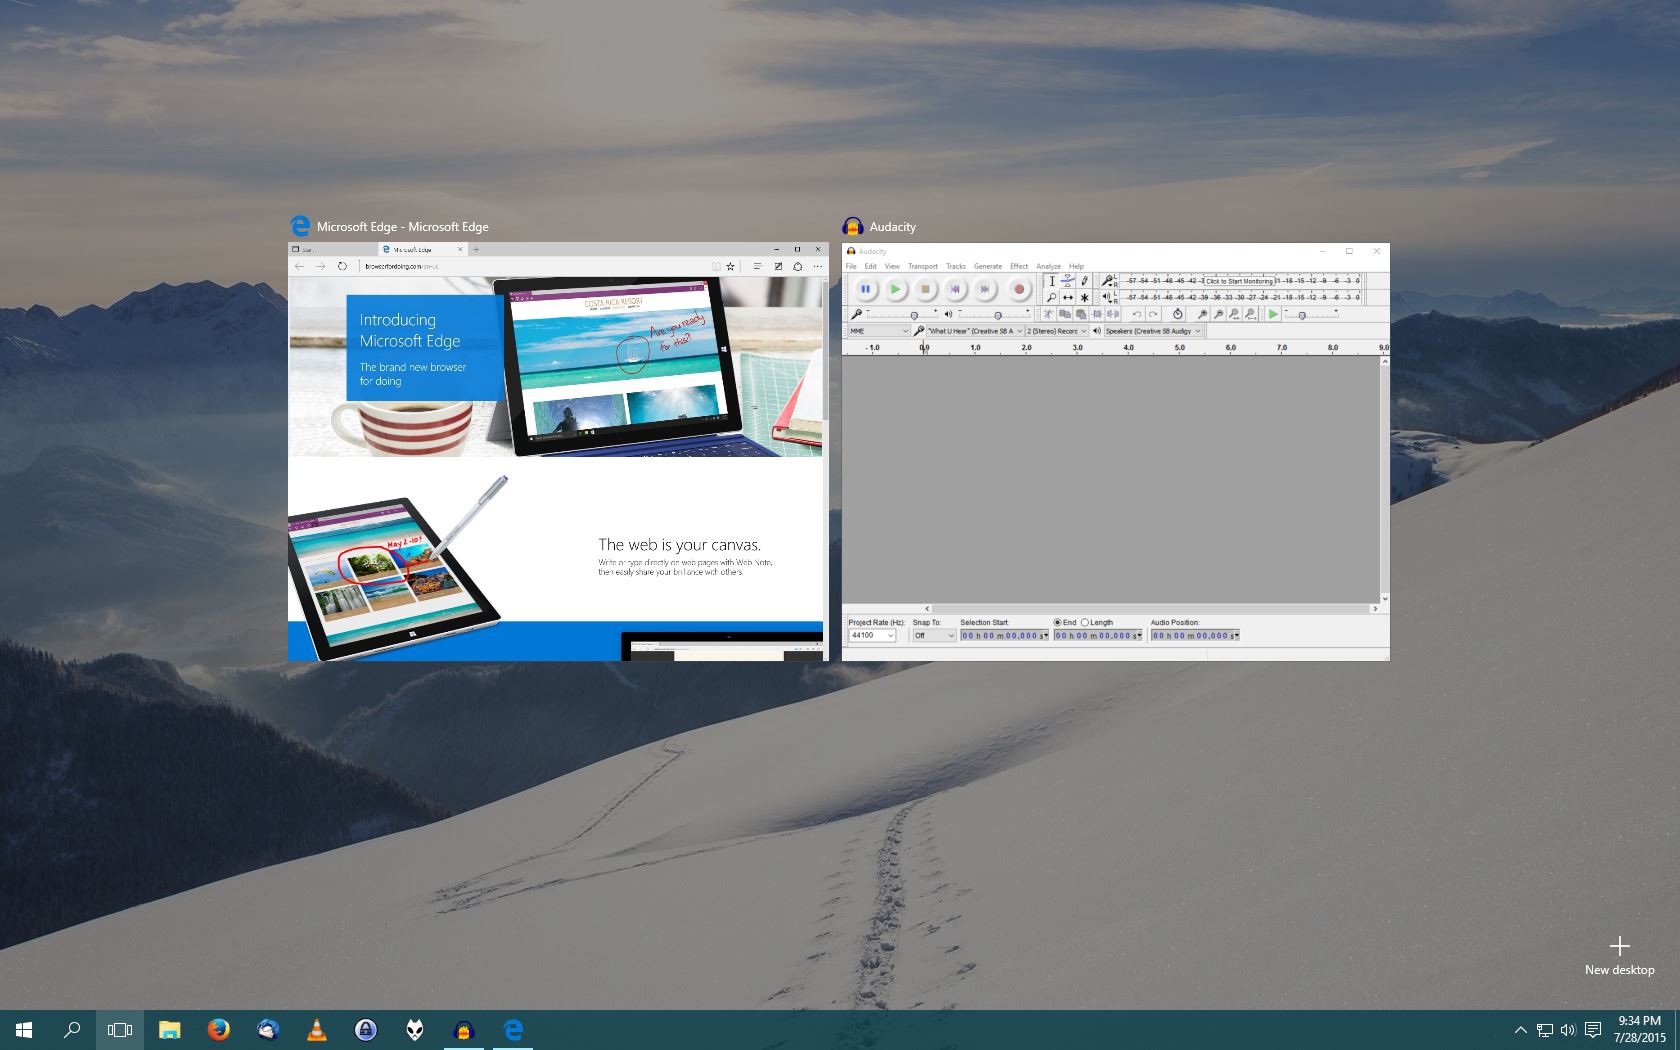1680x1050 pixels.
Task: Click the Undo arrow in Audacity
Action: [x=1137, y=314]
